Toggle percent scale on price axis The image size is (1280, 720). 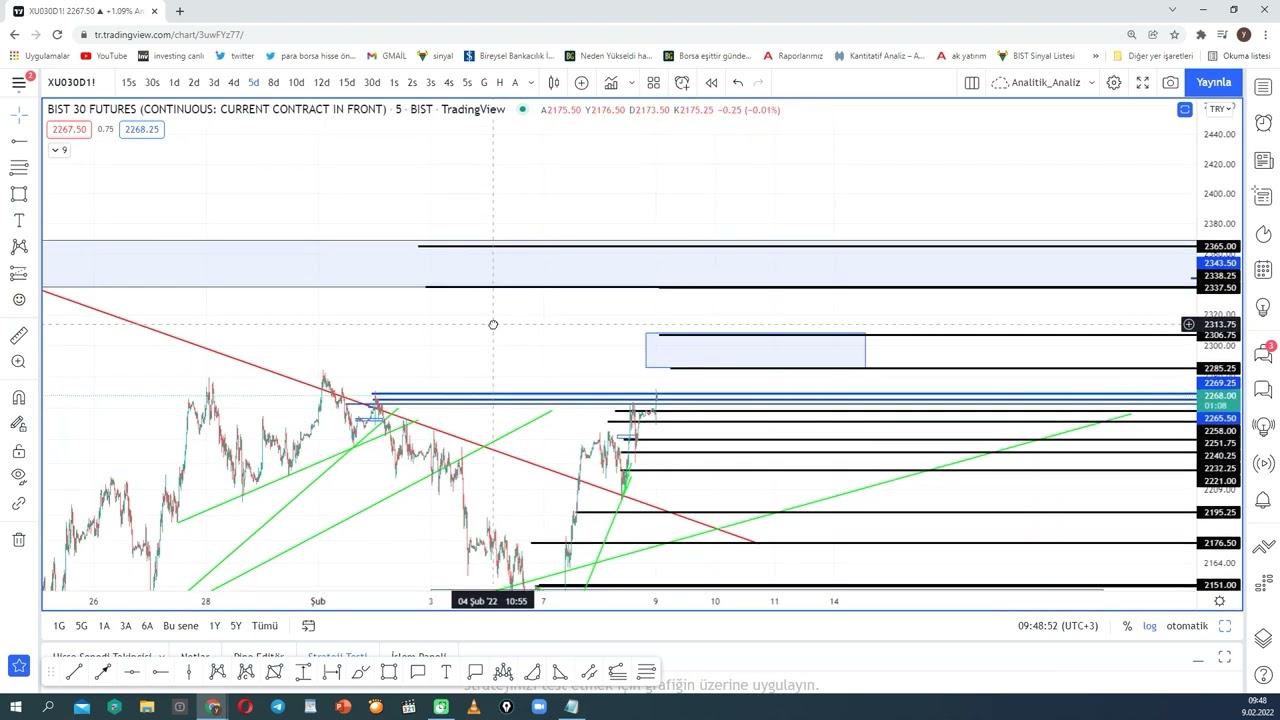1127,626
